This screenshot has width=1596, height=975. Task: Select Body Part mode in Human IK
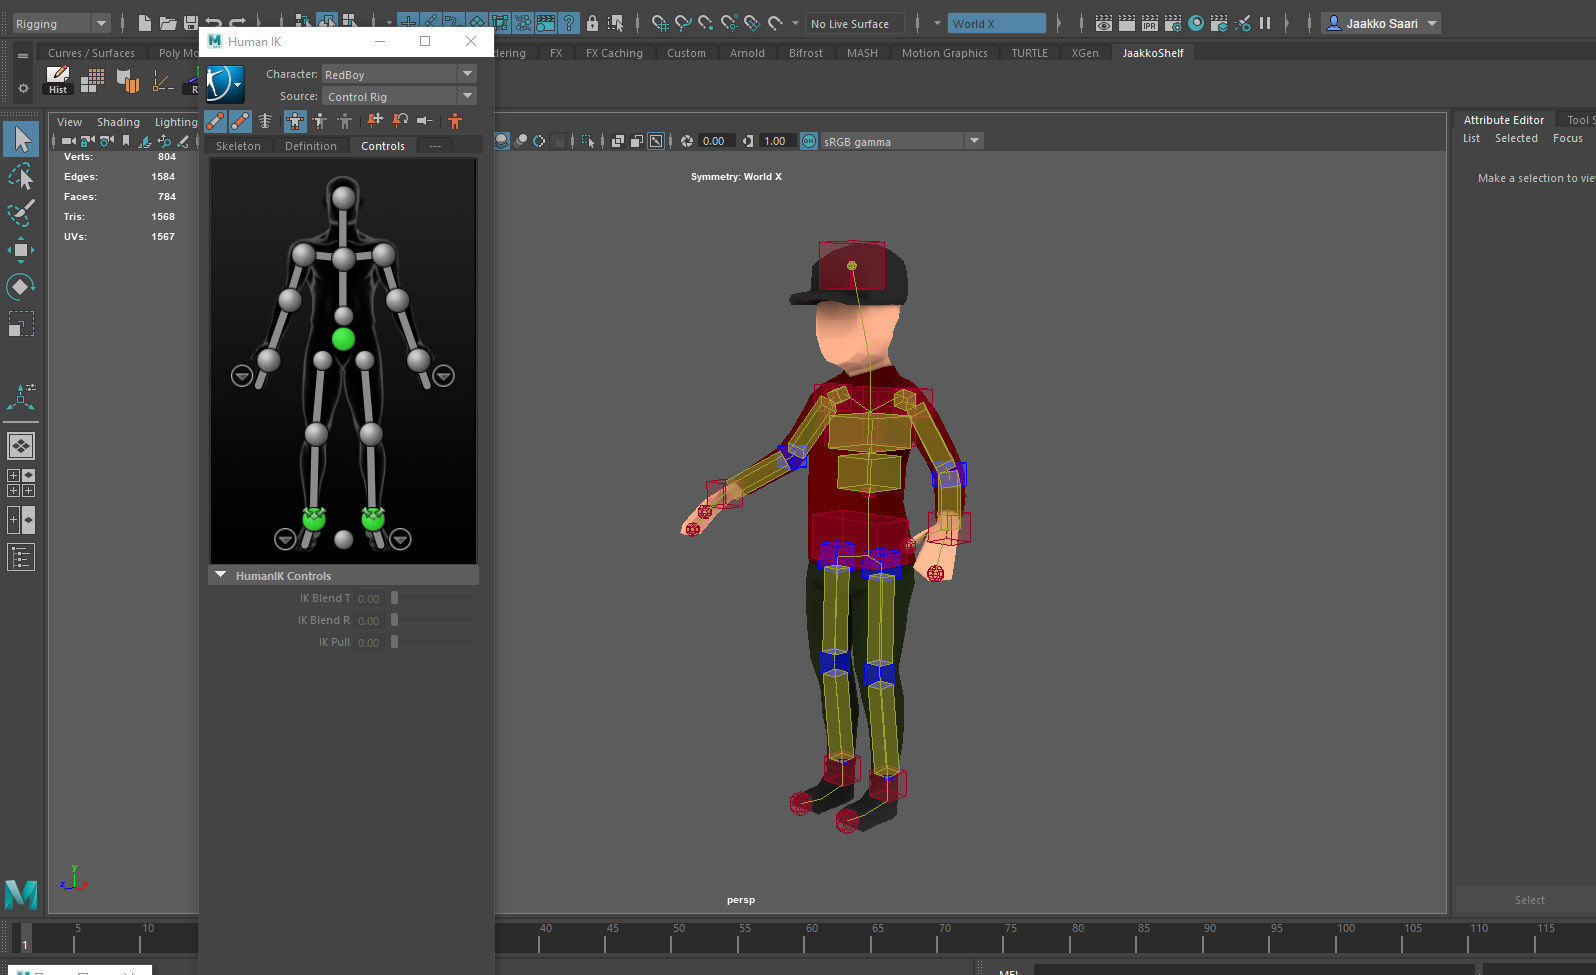point(320,121)
